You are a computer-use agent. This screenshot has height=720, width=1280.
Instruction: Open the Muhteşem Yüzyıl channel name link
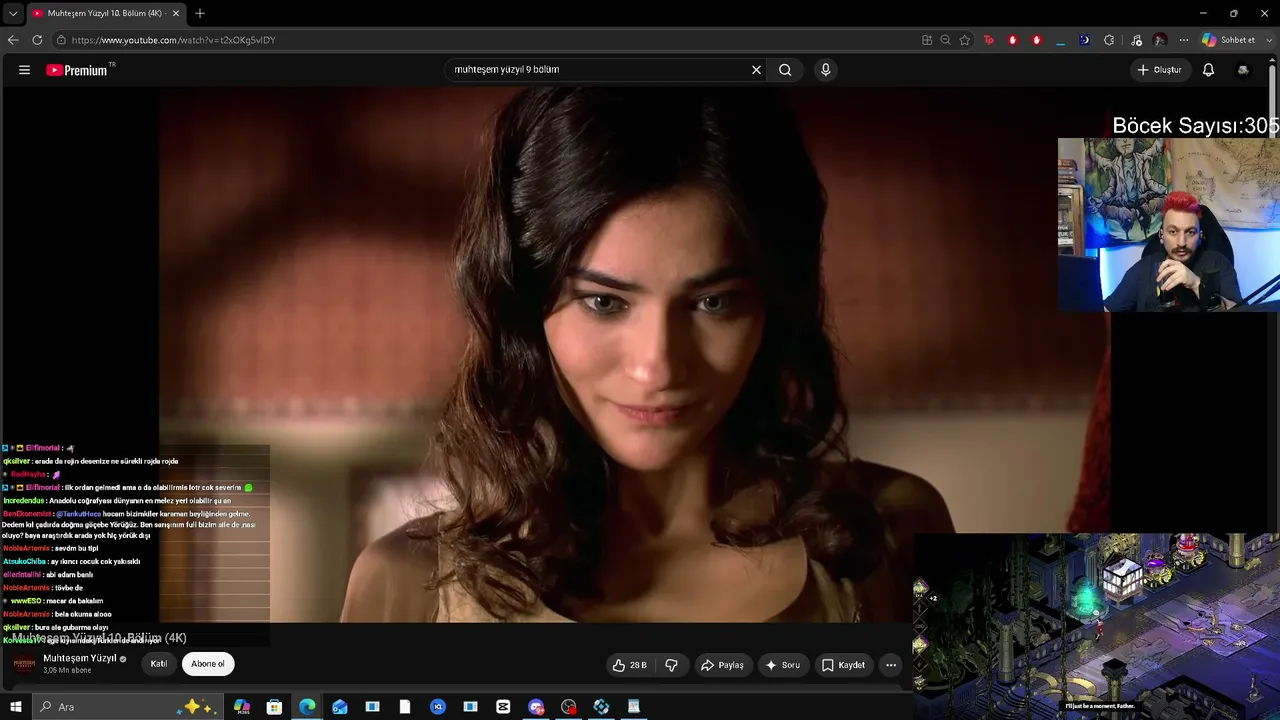pyautogui.click(x=80, y=659)
